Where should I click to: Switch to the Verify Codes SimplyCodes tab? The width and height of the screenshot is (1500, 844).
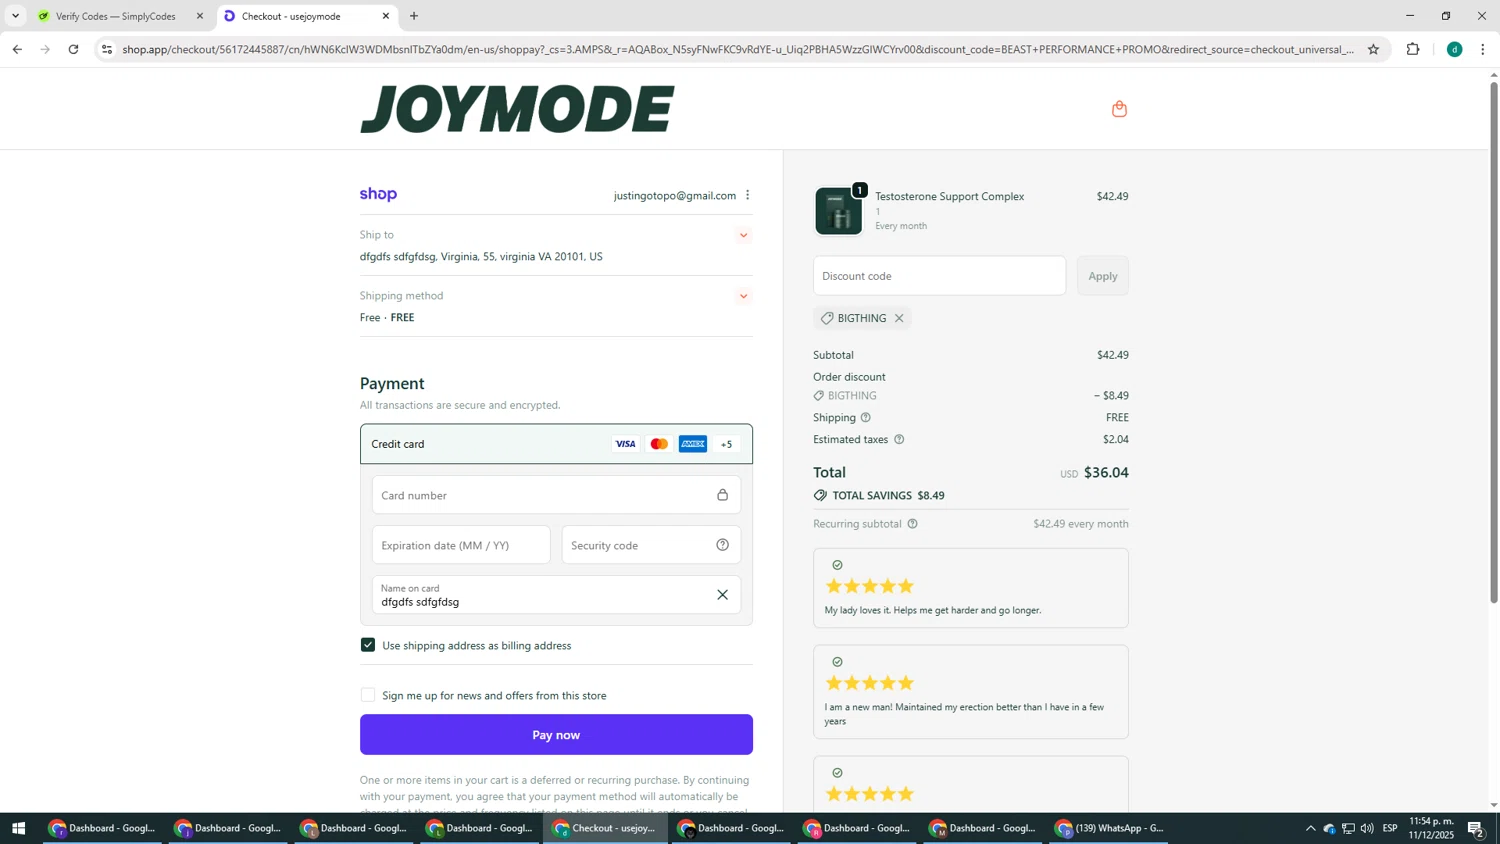120,16
